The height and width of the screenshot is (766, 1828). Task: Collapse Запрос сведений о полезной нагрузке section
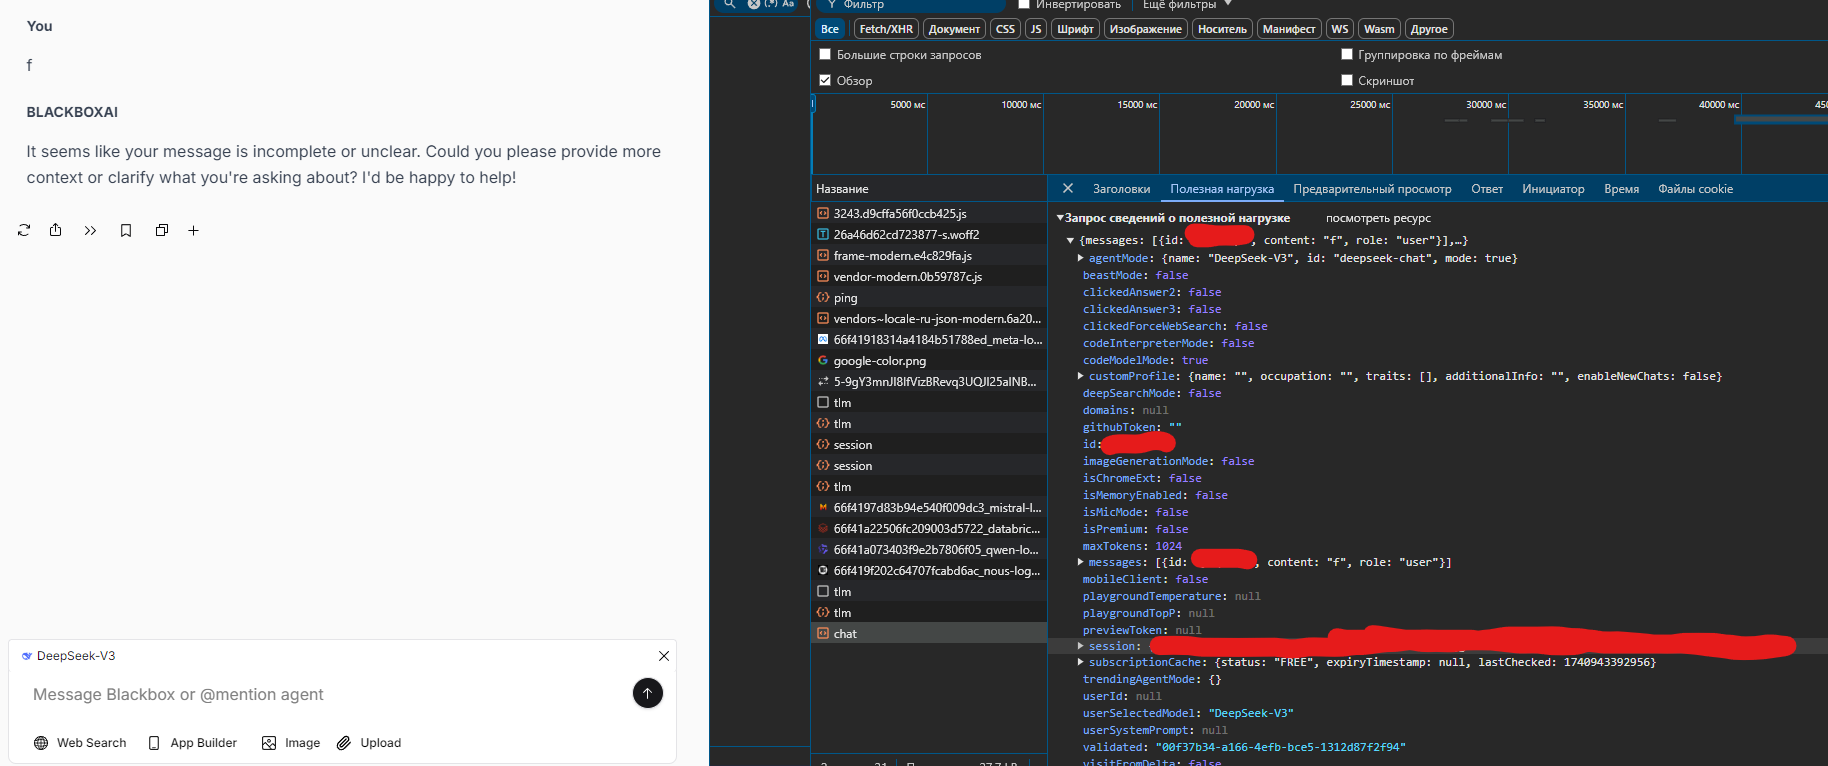[1061, 218]
